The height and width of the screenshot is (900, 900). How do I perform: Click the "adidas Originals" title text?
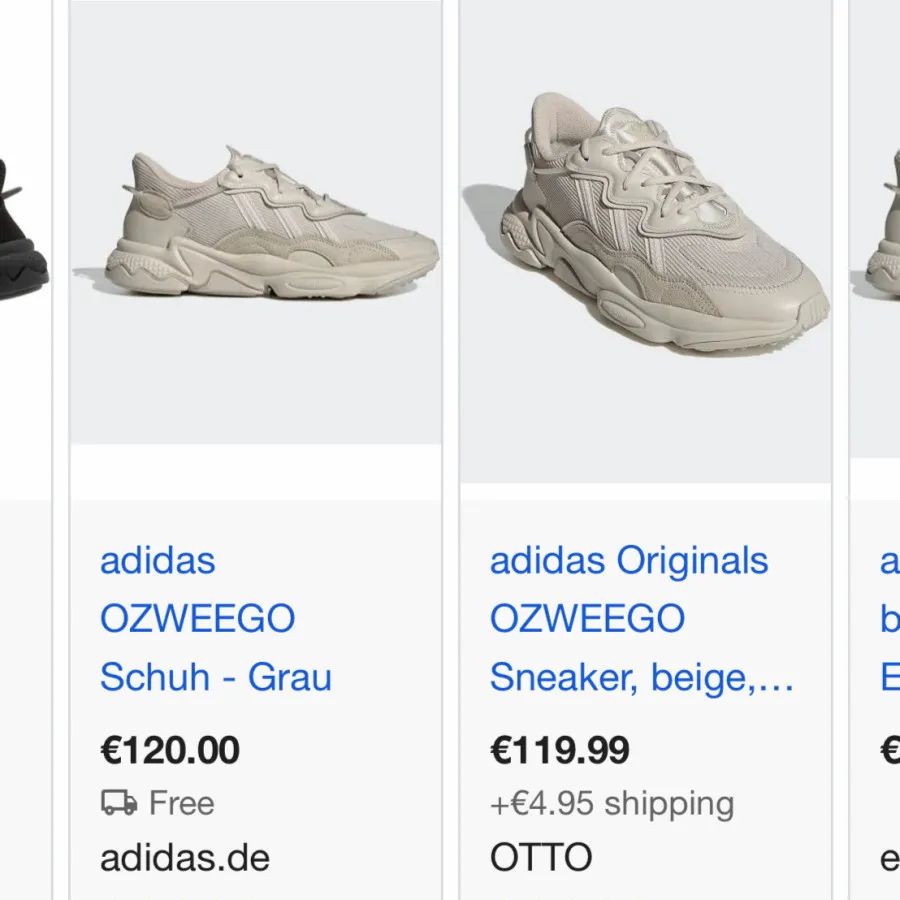click(628, 561)
